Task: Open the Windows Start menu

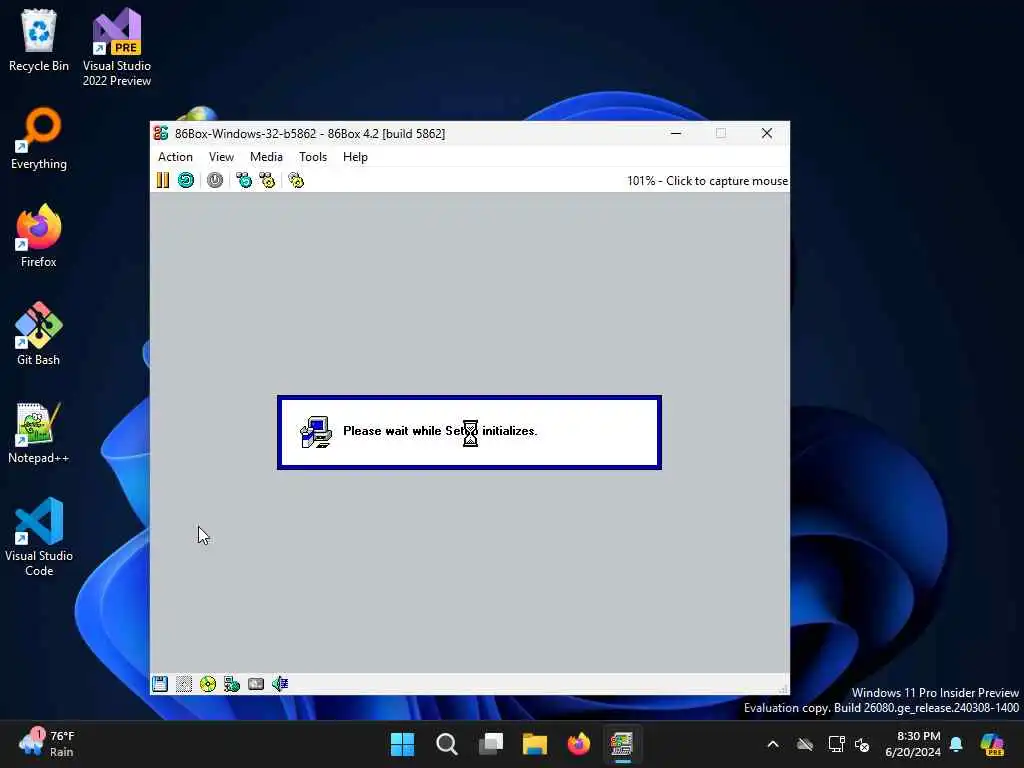Action: coord(402,744)
